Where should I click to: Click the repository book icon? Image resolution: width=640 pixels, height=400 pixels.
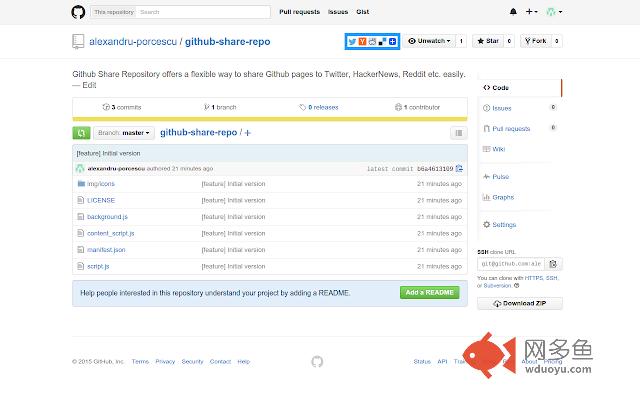(x=78, y=42)
